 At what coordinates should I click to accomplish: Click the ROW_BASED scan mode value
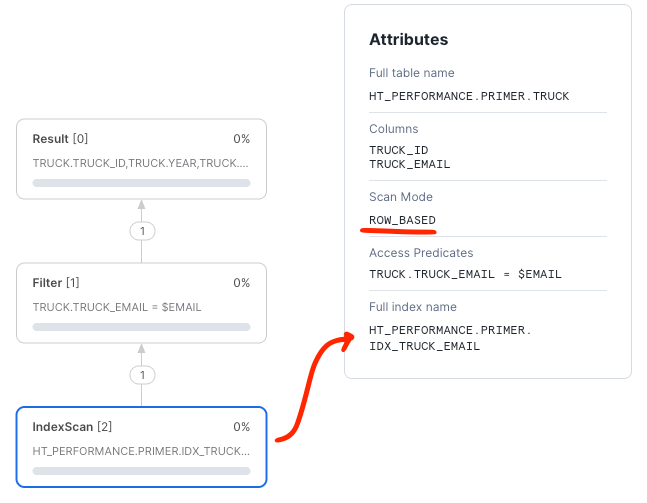(x=402, y=220)
